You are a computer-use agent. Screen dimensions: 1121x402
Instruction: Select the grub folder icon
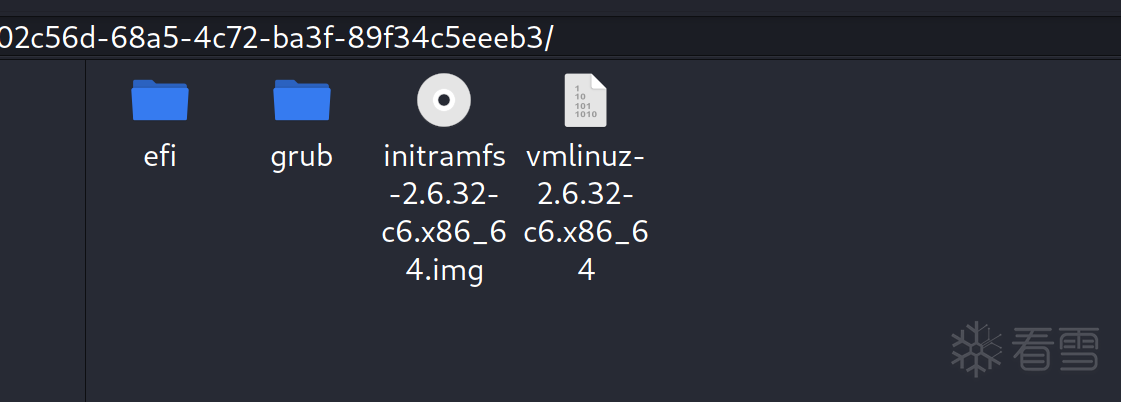(302, 100)
